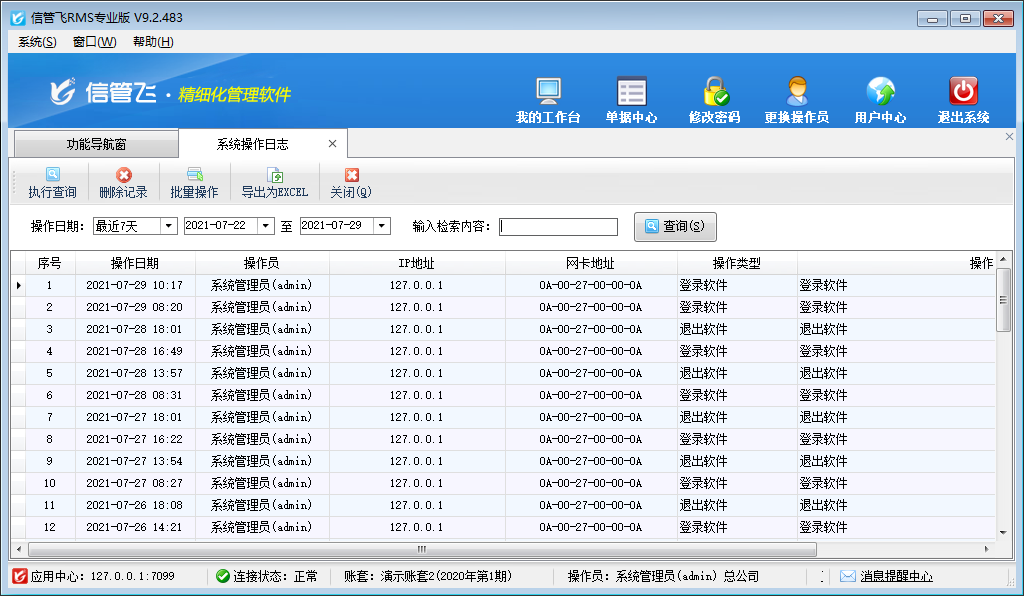Screen dimensions: 1024x596
Task: Click 退出系统 power icon
Action: 963,91
